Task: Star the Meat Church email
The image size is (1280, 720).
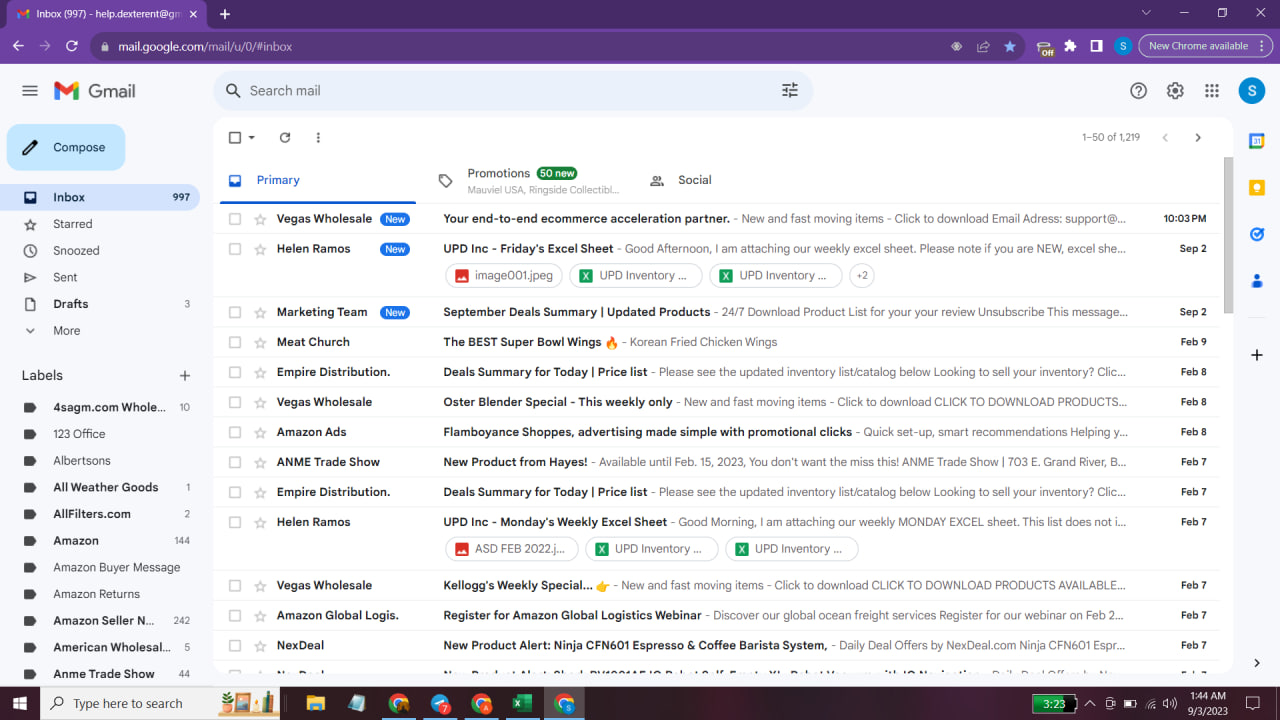Action: tap(260, 342)
